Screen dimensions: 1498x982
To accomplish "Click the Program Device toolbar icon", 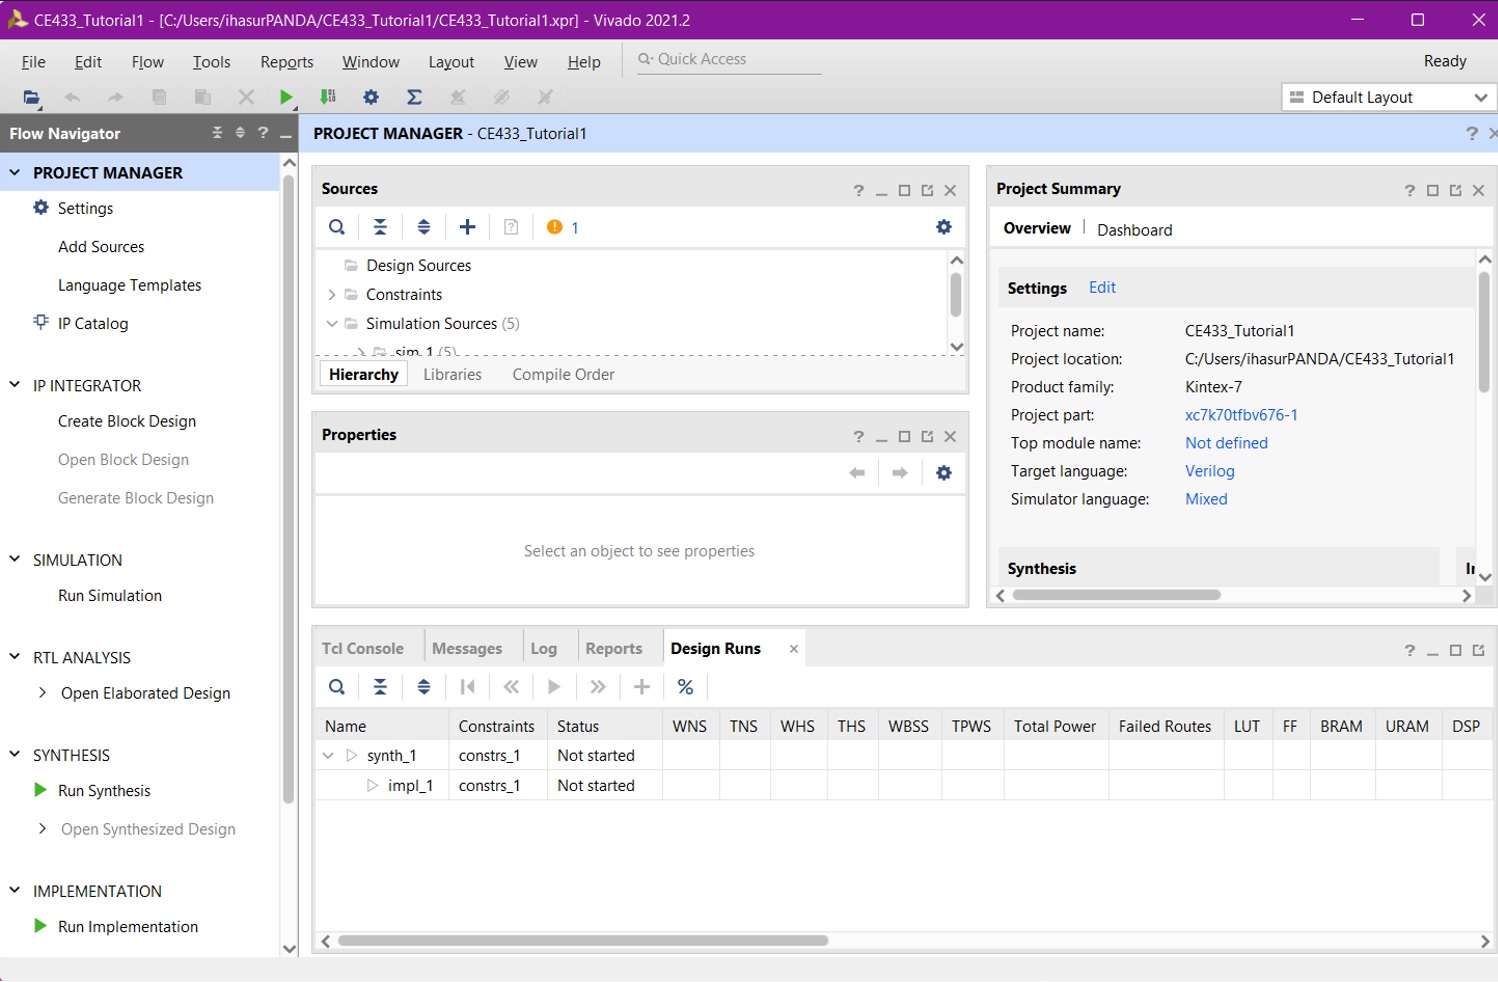I will [328, 97].
